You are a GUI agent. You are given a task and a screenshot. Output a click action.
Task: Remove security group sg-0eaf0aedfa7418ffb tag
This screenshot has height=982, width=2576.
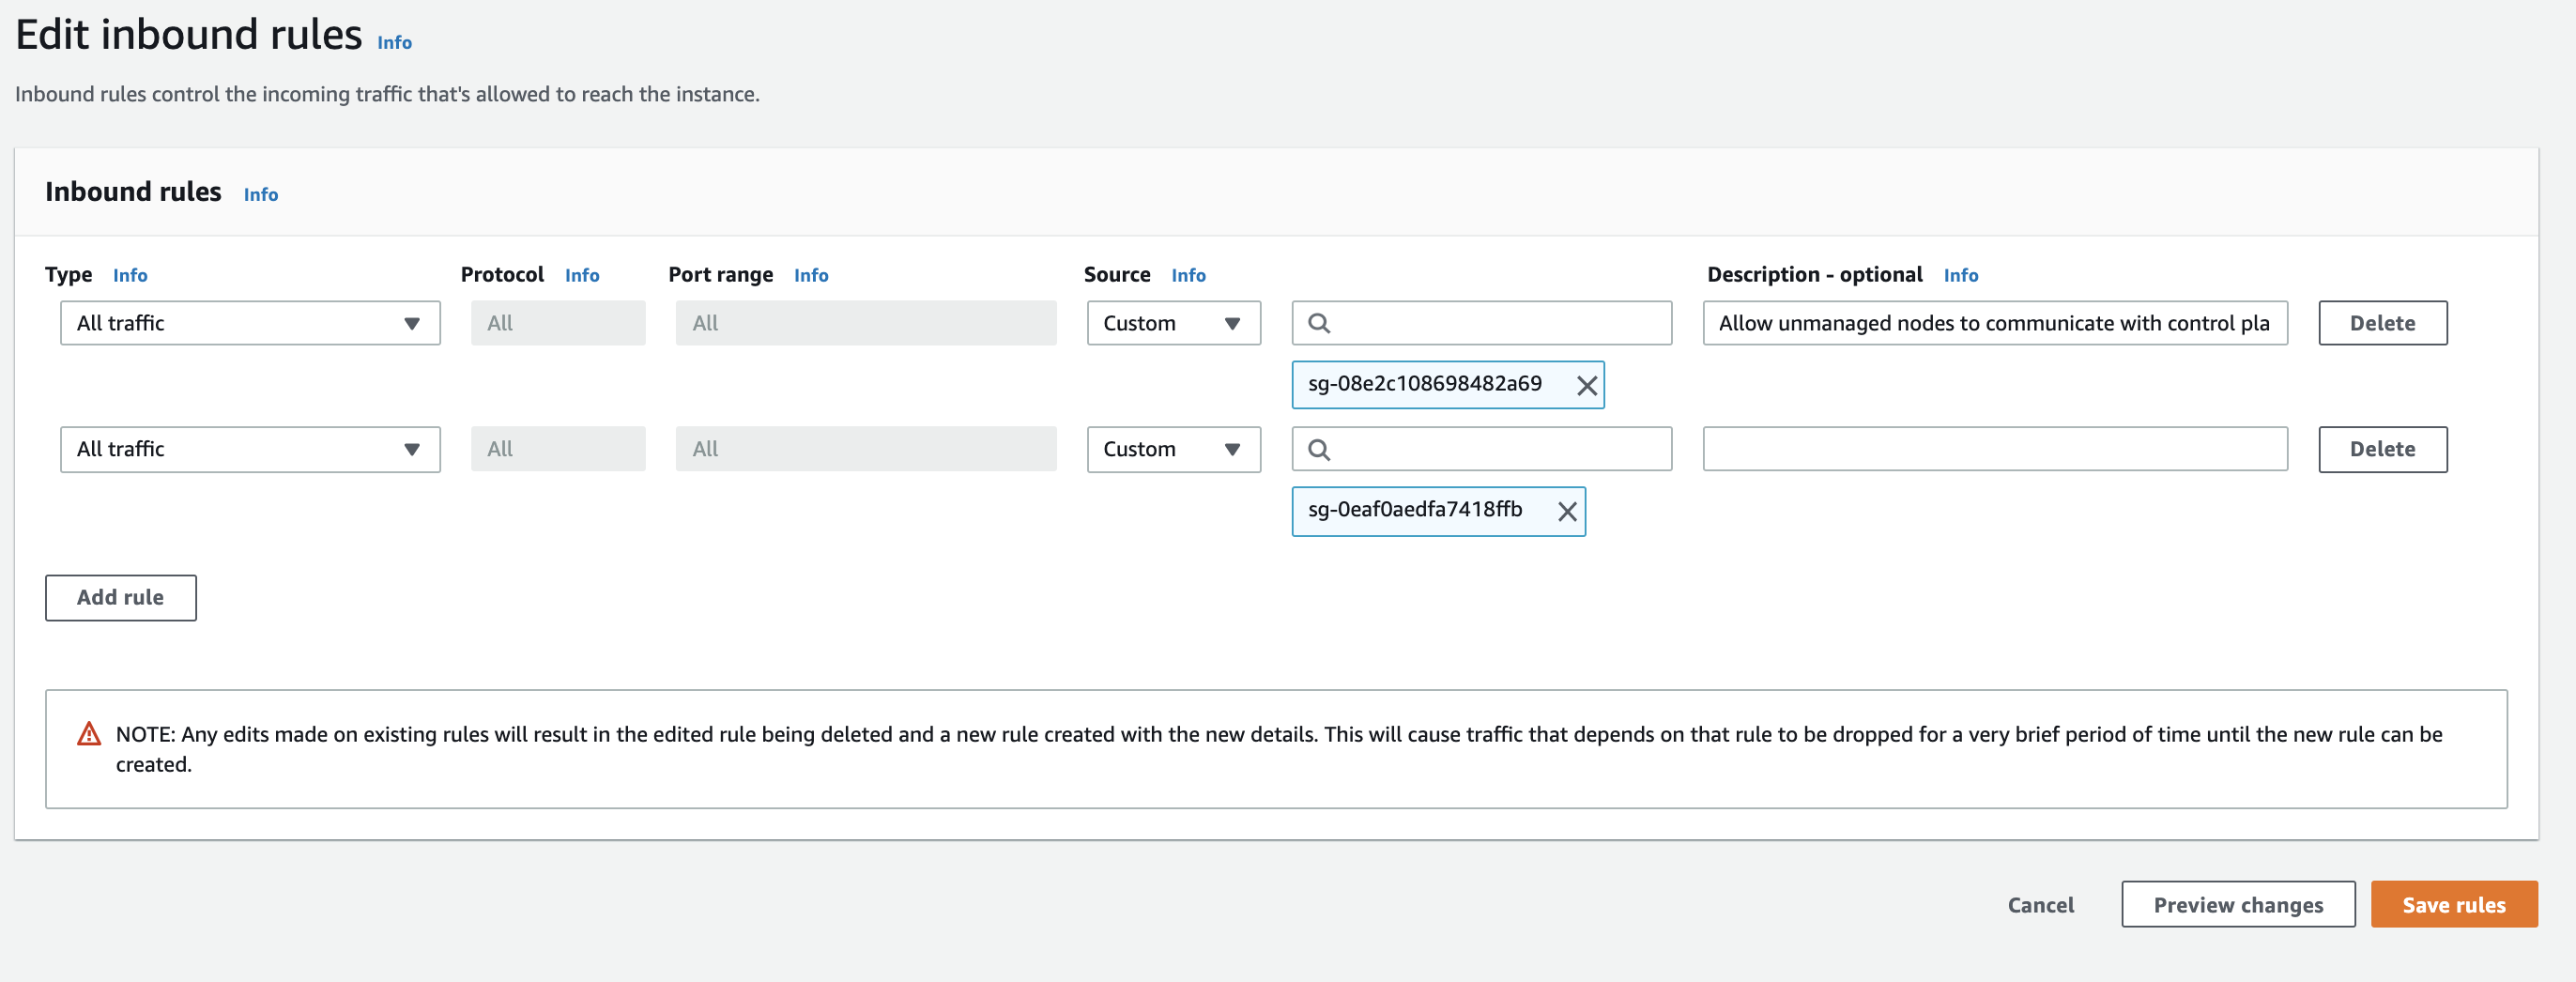click(1567, 512)
